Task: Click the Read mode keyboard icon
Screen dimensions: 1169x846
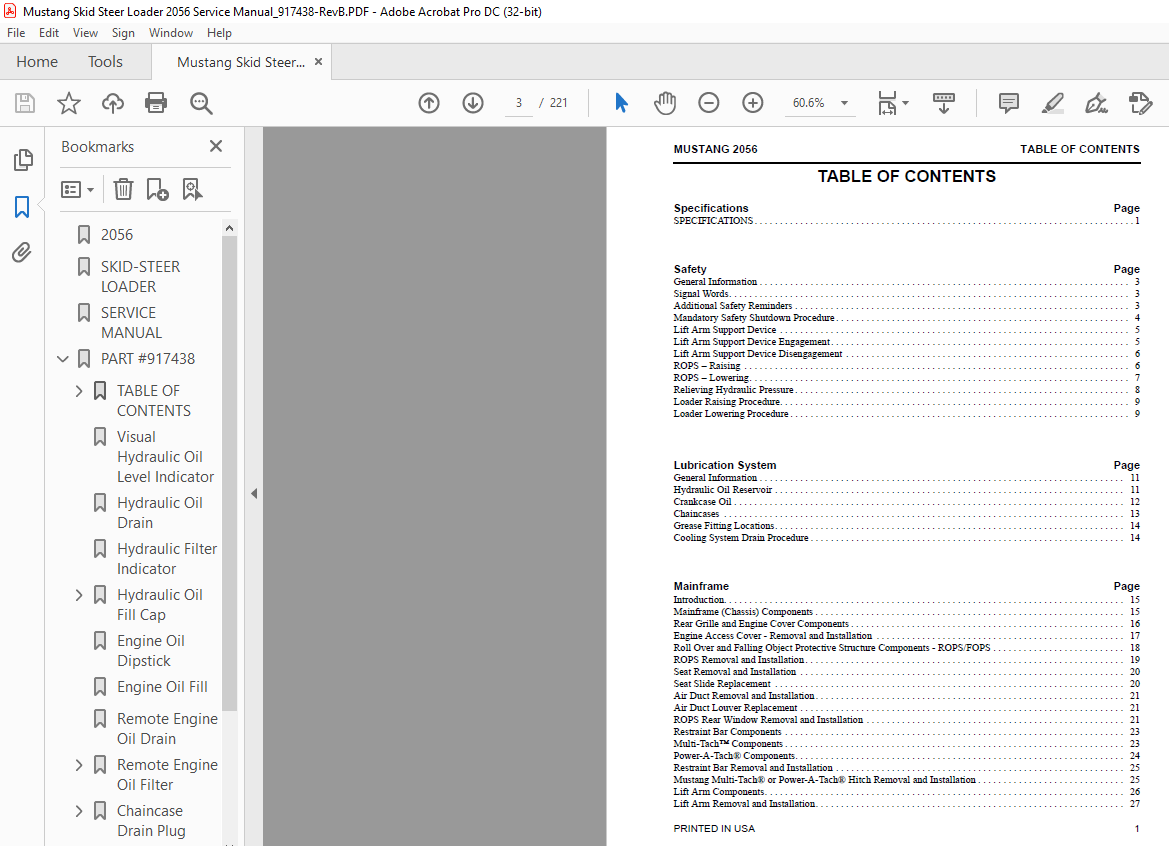Action: [x=944, y=103]
